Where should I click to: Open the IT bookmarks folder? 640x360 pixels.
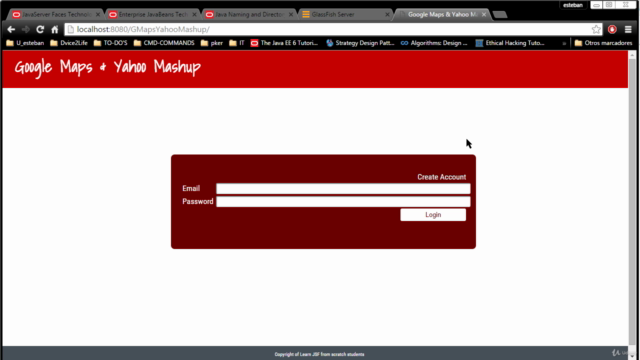click(237, 43)
